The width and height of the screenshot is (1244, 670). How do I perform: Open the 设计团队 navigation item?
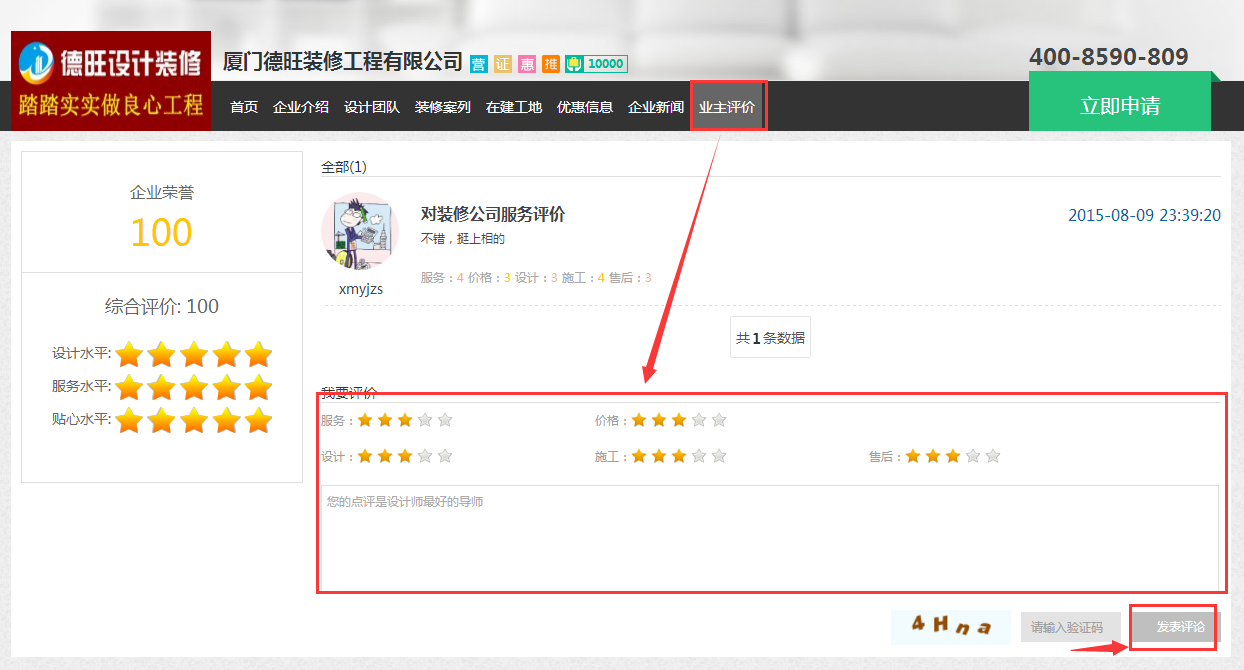coord(371,107)
